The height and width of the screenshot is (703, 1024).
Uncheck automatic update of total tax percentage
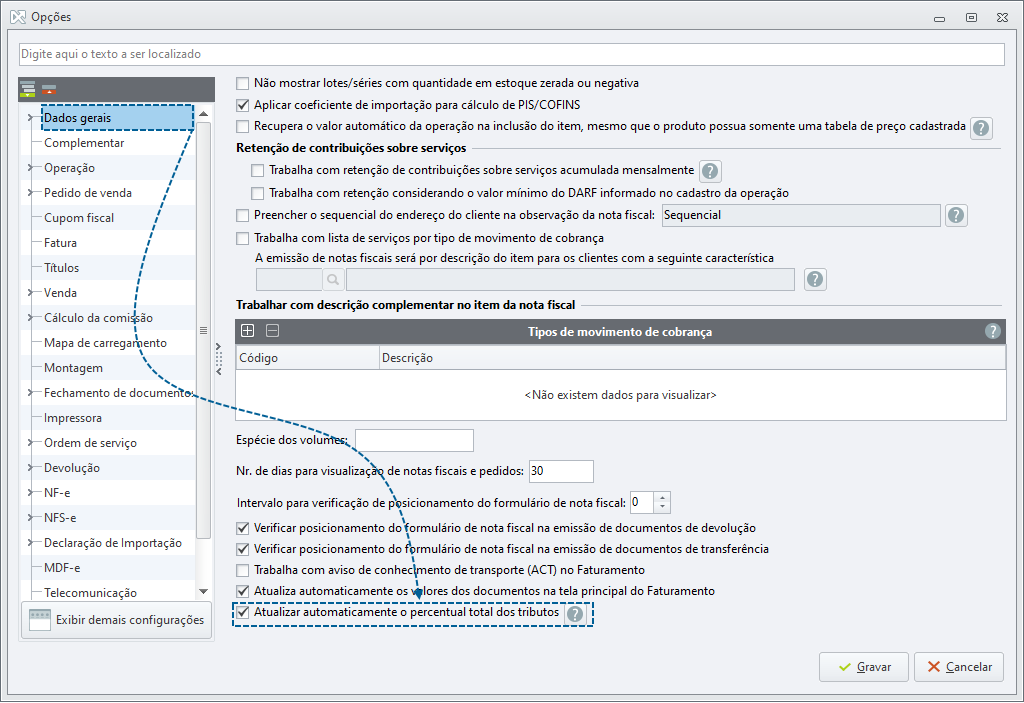pos(242,612)
